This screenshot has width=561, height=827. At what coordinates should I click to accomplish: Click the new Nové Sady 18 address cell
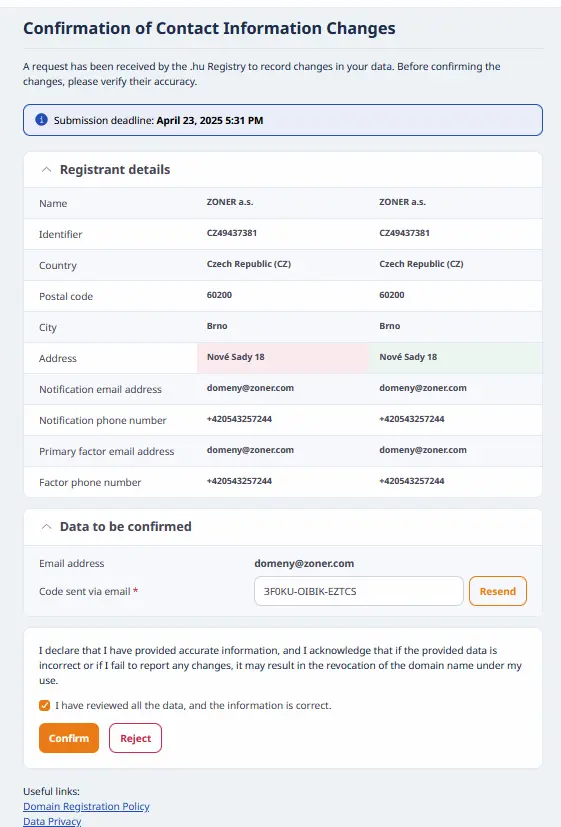coord(456,358)
